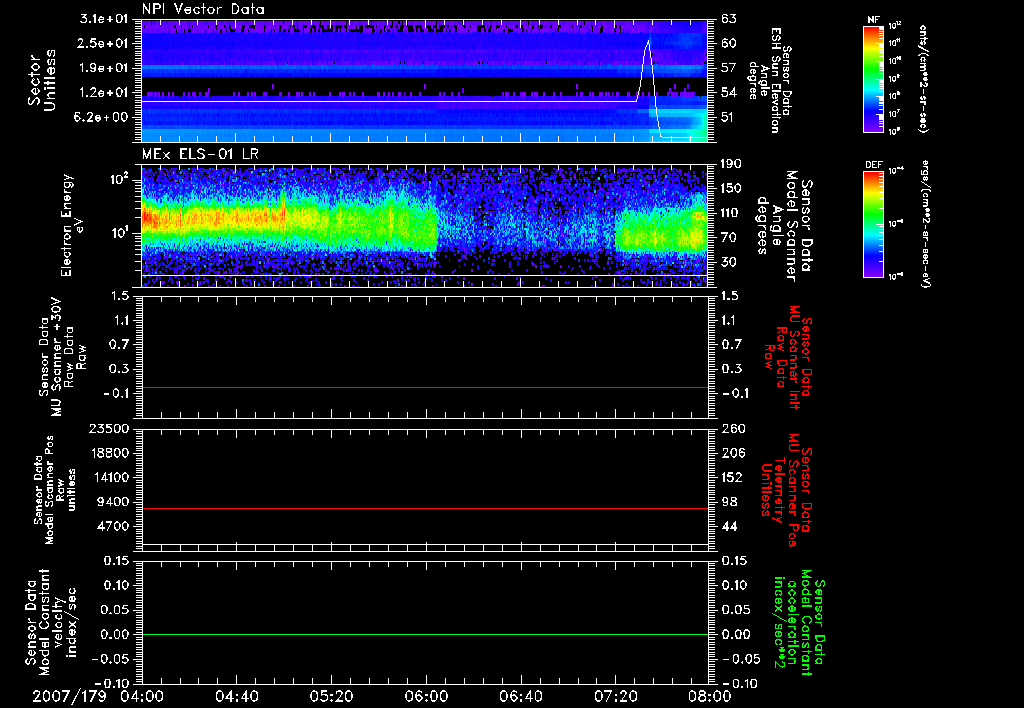The image size is (1024, 708).
Task: Click the '4700' scanner position tick label
Action: click(x=113, y=526)
